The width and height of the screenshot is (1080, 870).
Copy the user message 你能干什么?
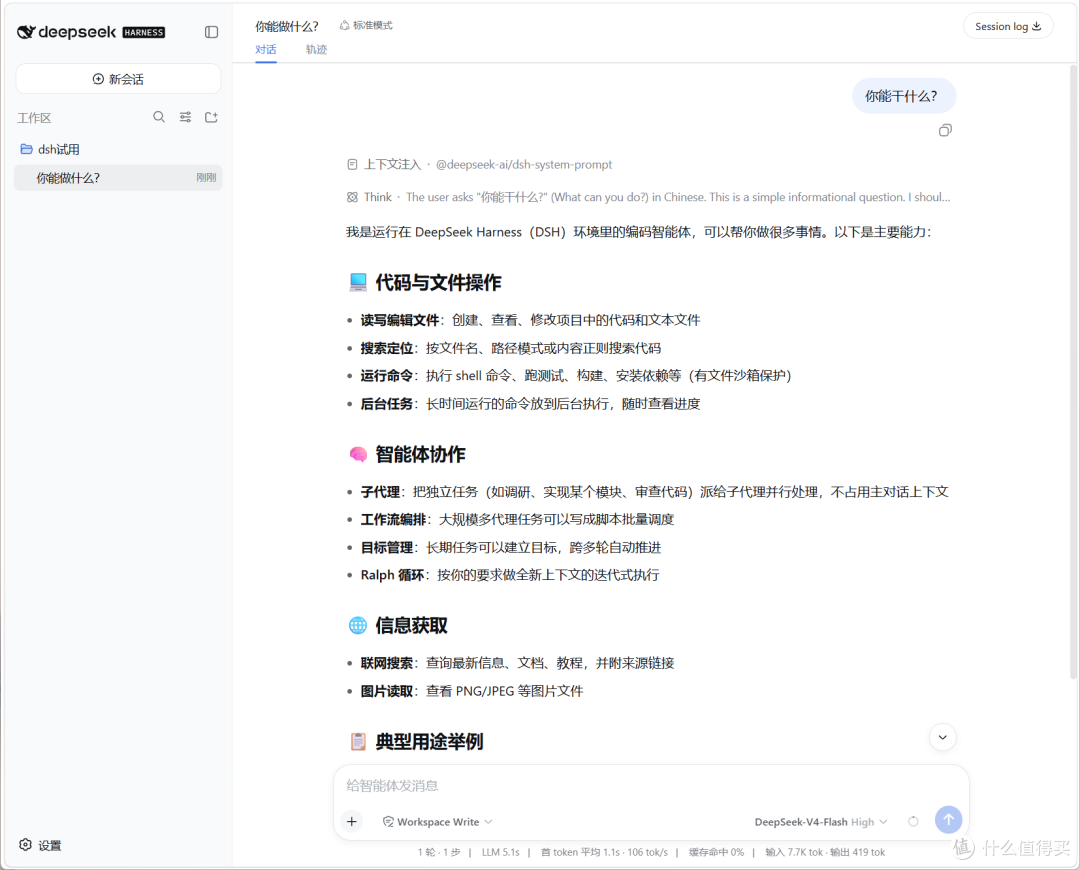coord(945,130)
